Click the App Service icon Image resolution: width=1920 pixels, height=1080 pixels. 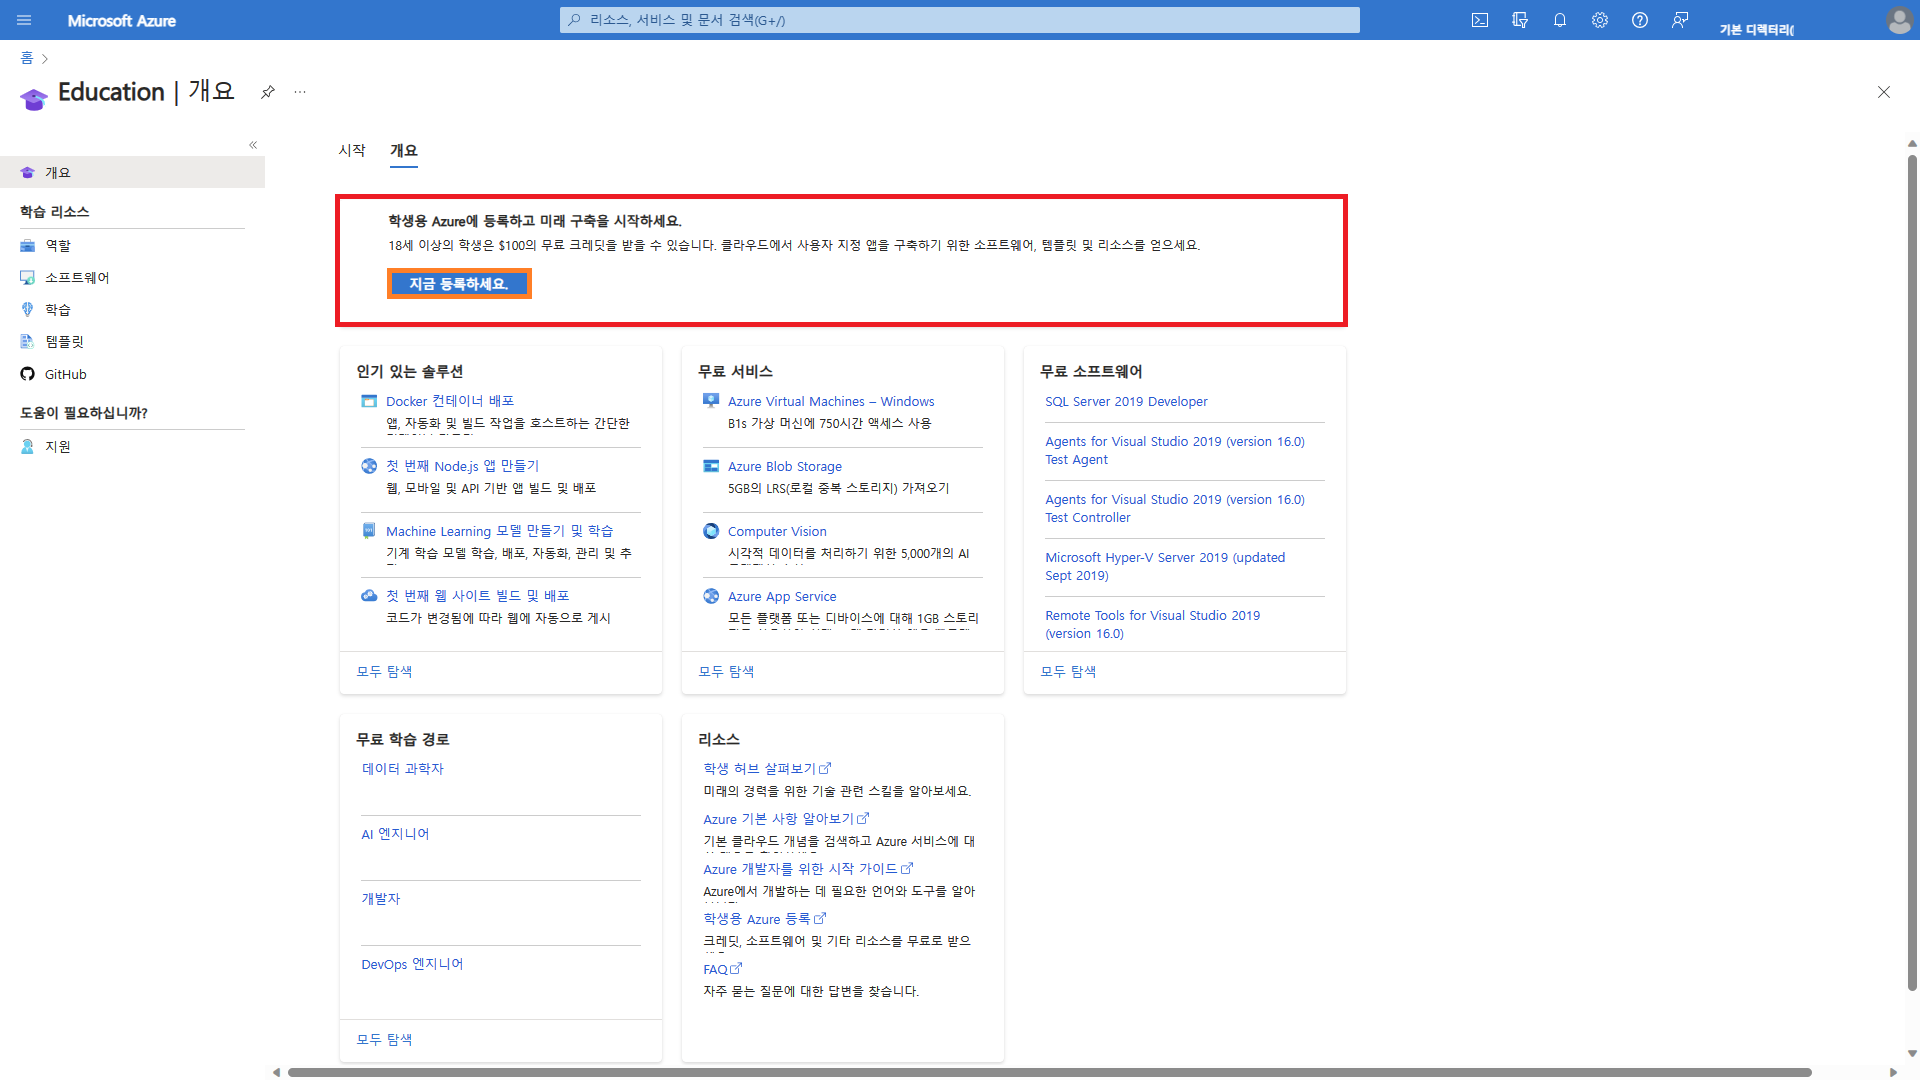tap(711, 596)
